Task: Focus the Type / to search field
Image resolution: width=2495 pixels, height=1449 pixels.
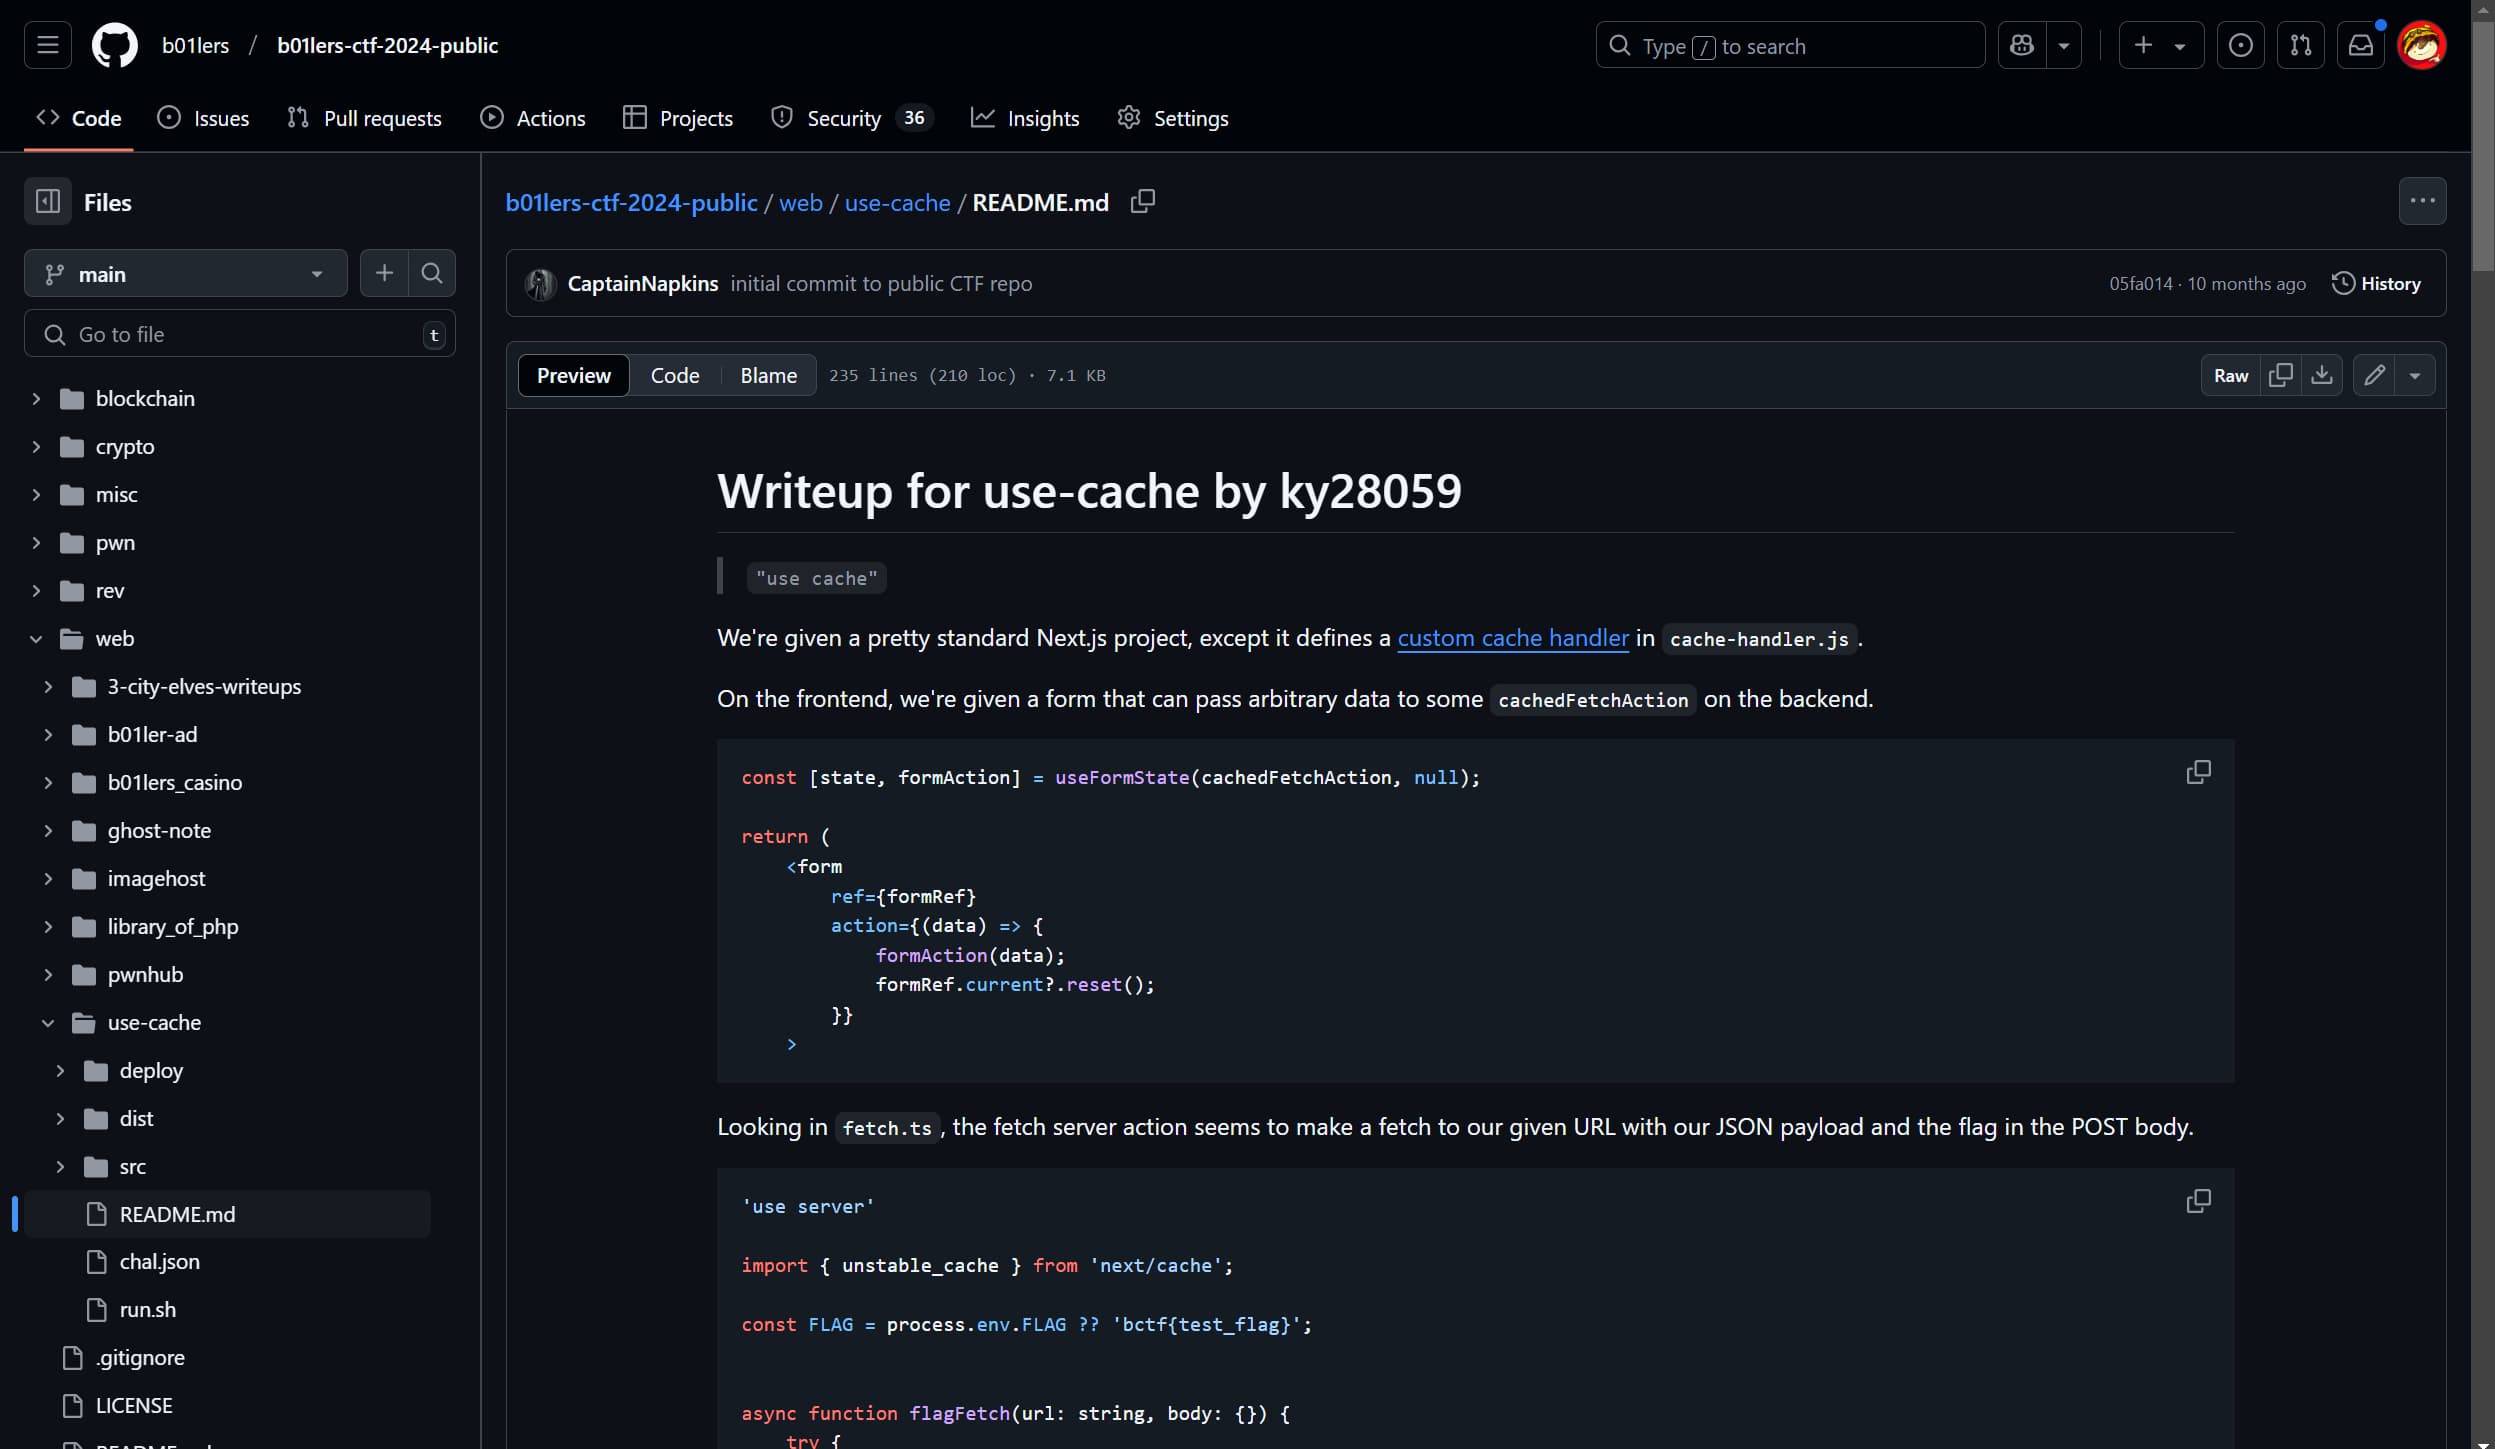Action: coord(1790,45)
